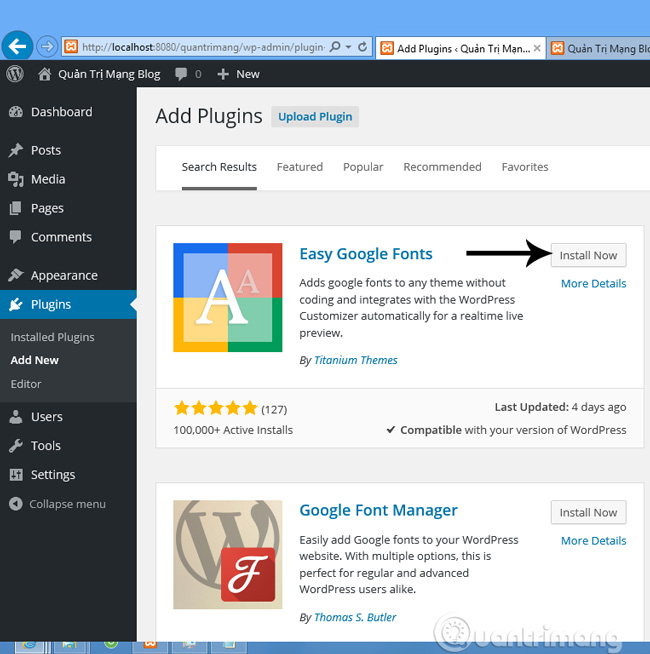Click the Posts pushpin icon
This screenshot has width=650, height=654.
pos(16,150)
